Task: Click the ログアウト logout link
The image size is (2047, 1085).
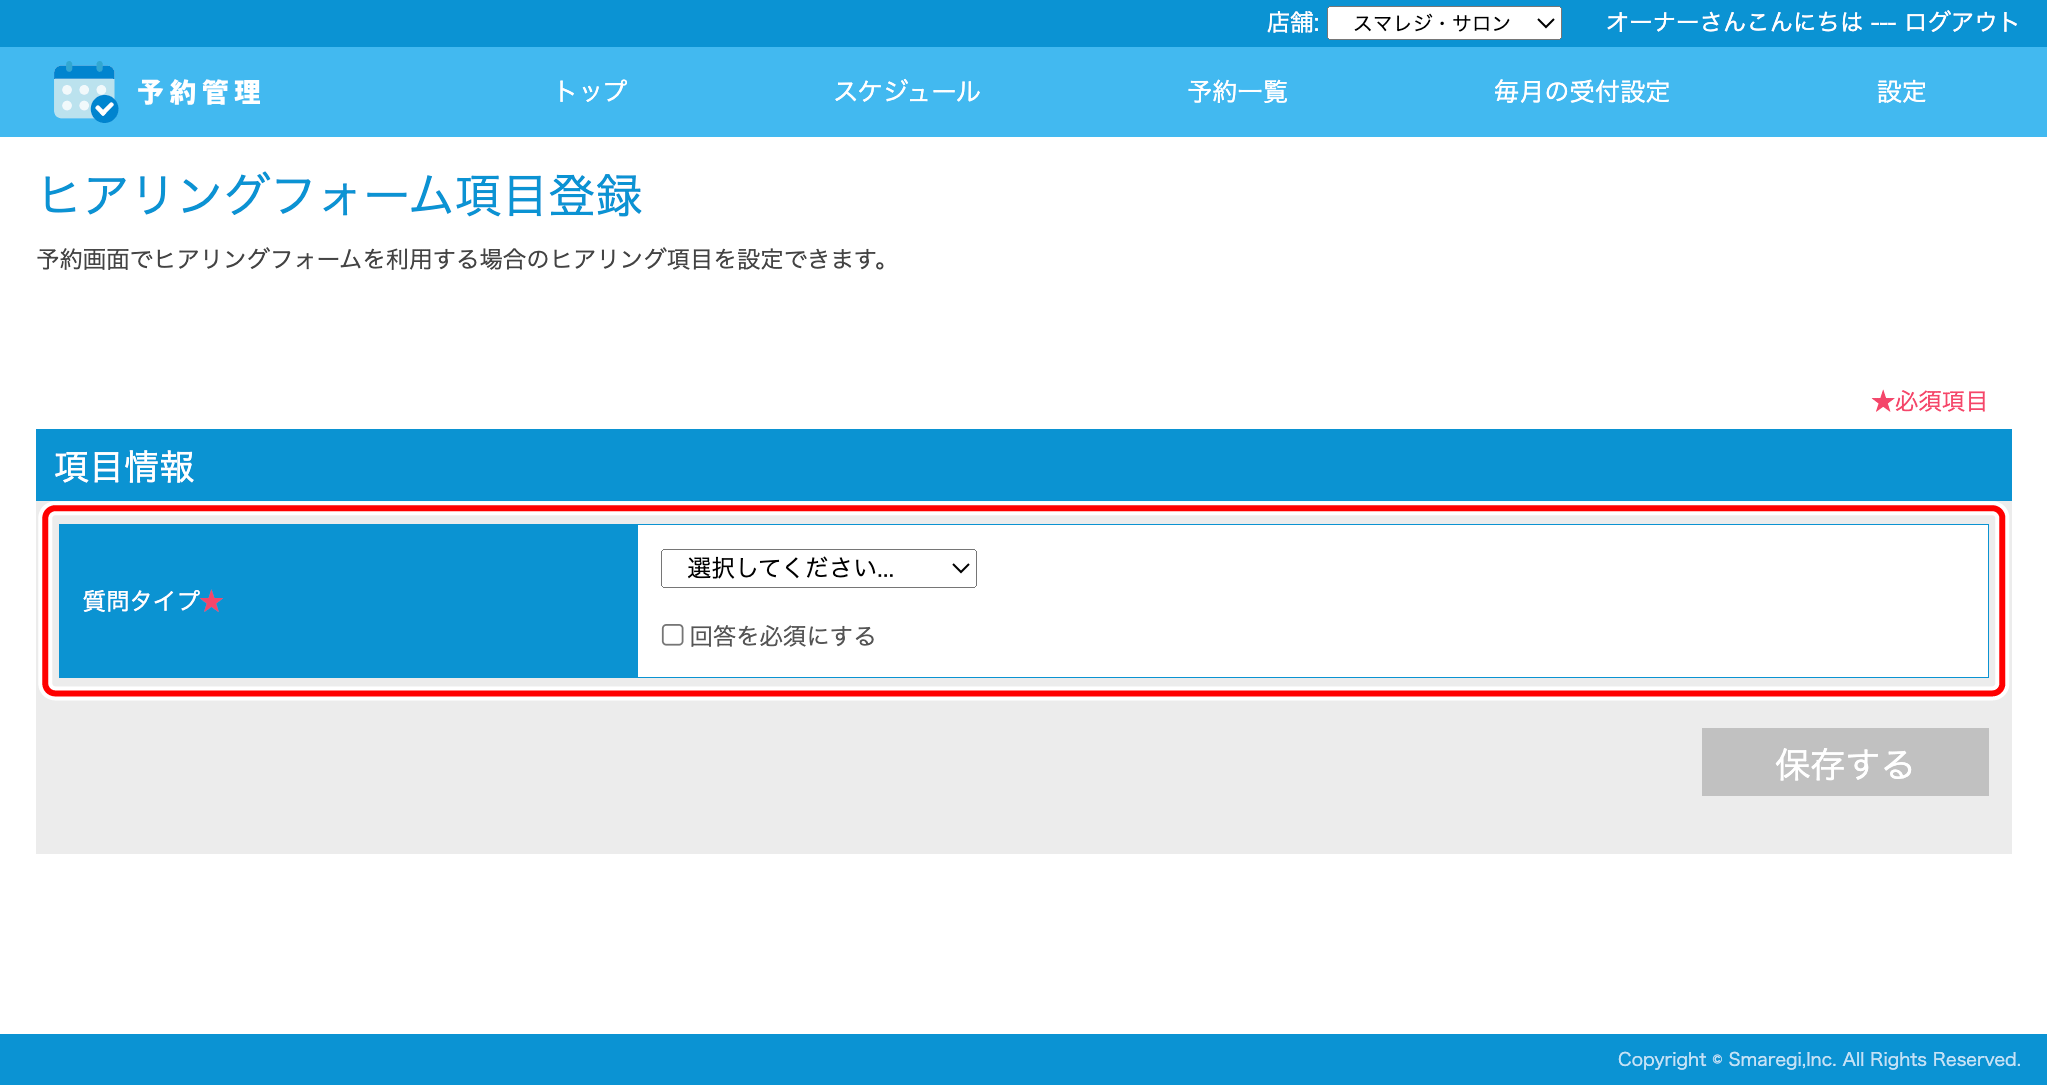Action: tap(1959, 22)
